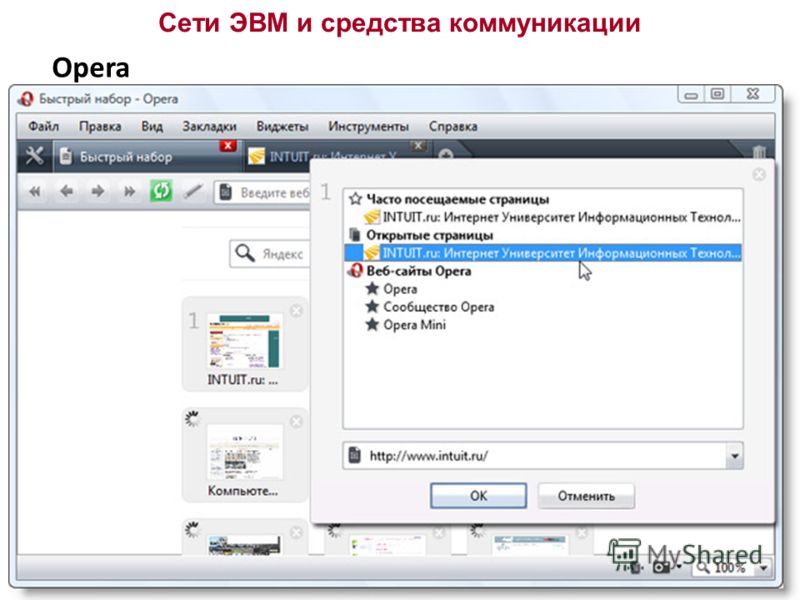
Task: Open the Закладки menu
Action: (209, 126)
